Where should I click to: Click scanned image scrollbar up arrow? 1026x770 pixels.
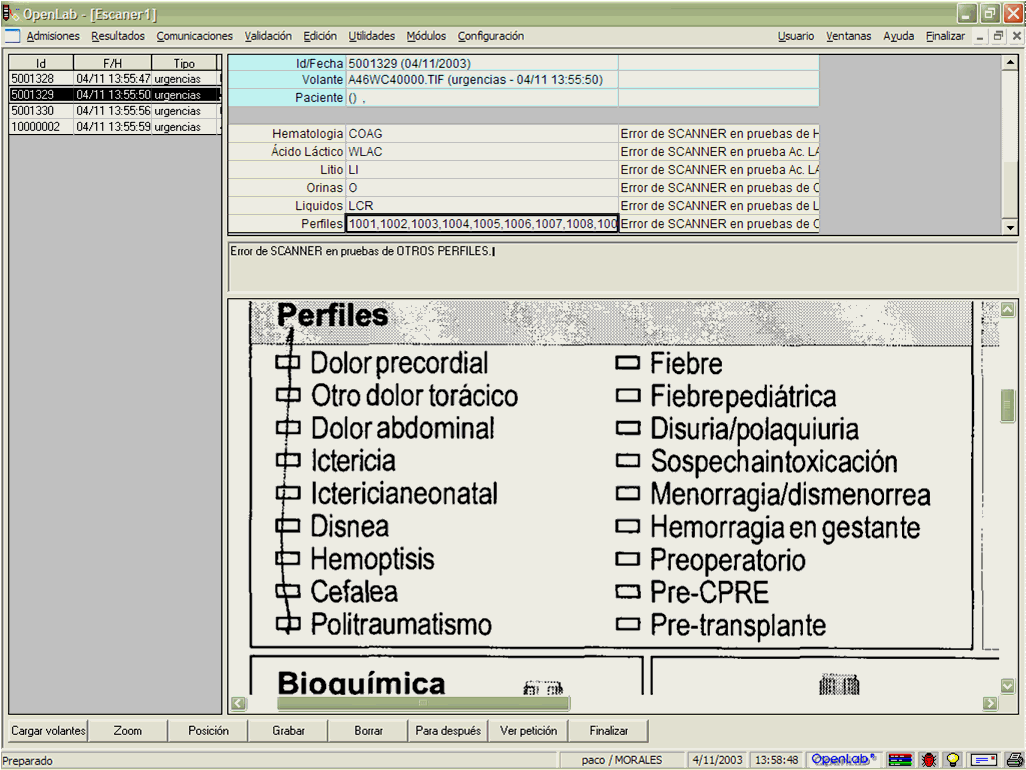[1007, 310]
